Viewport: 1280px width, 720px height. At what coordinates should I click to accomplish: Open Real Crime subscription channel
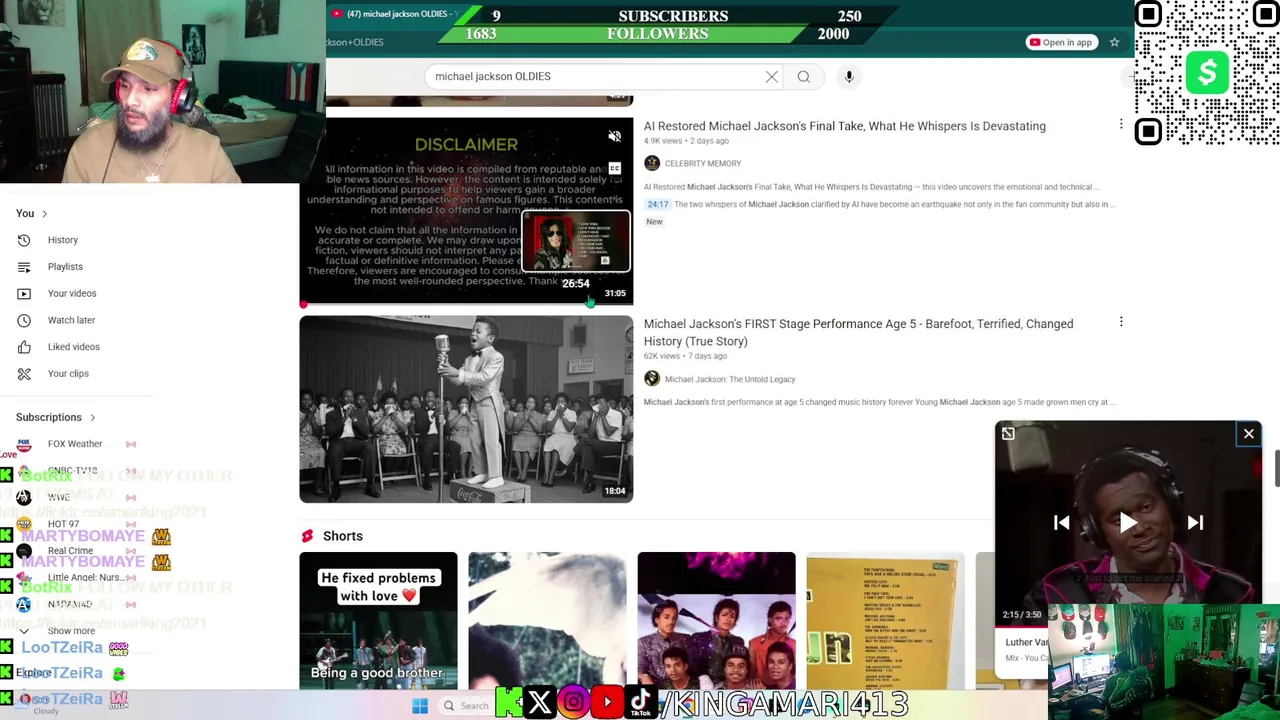pyautogui.click(x=70, y=551)
